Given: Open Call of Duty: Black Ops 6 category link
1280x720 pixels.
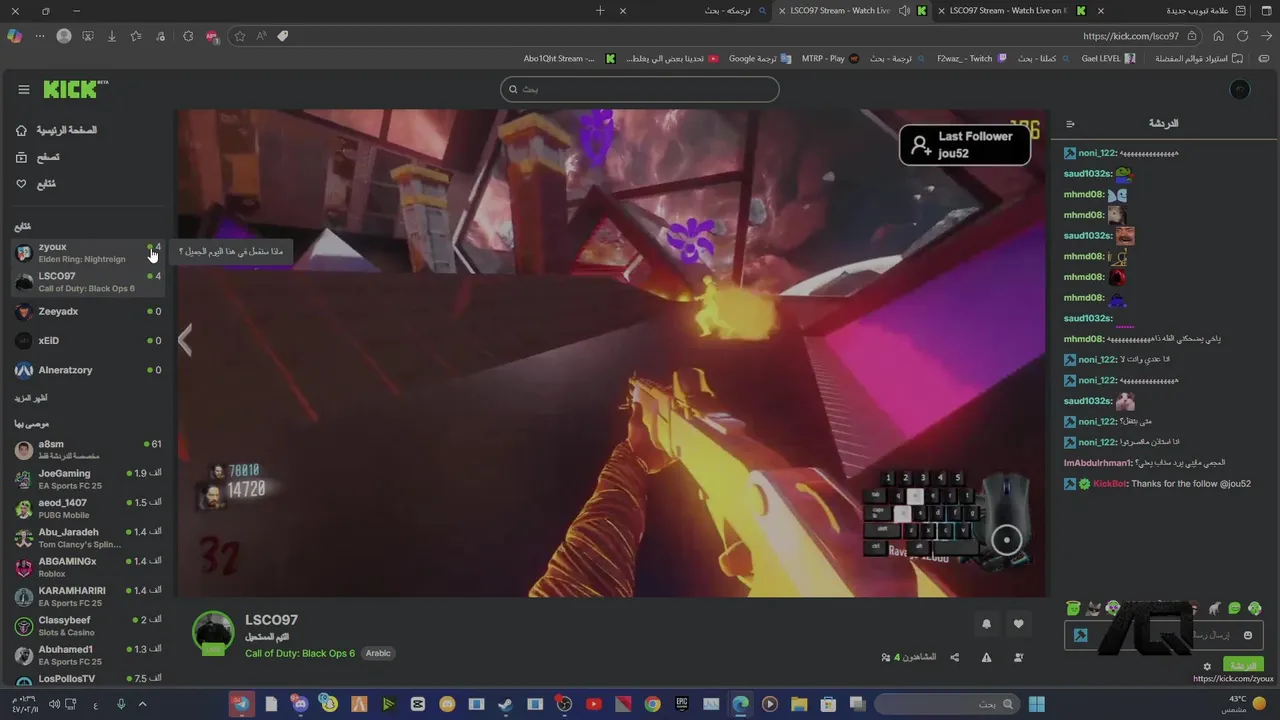Looking at the screenshot, I should click(x=300, y=653).
